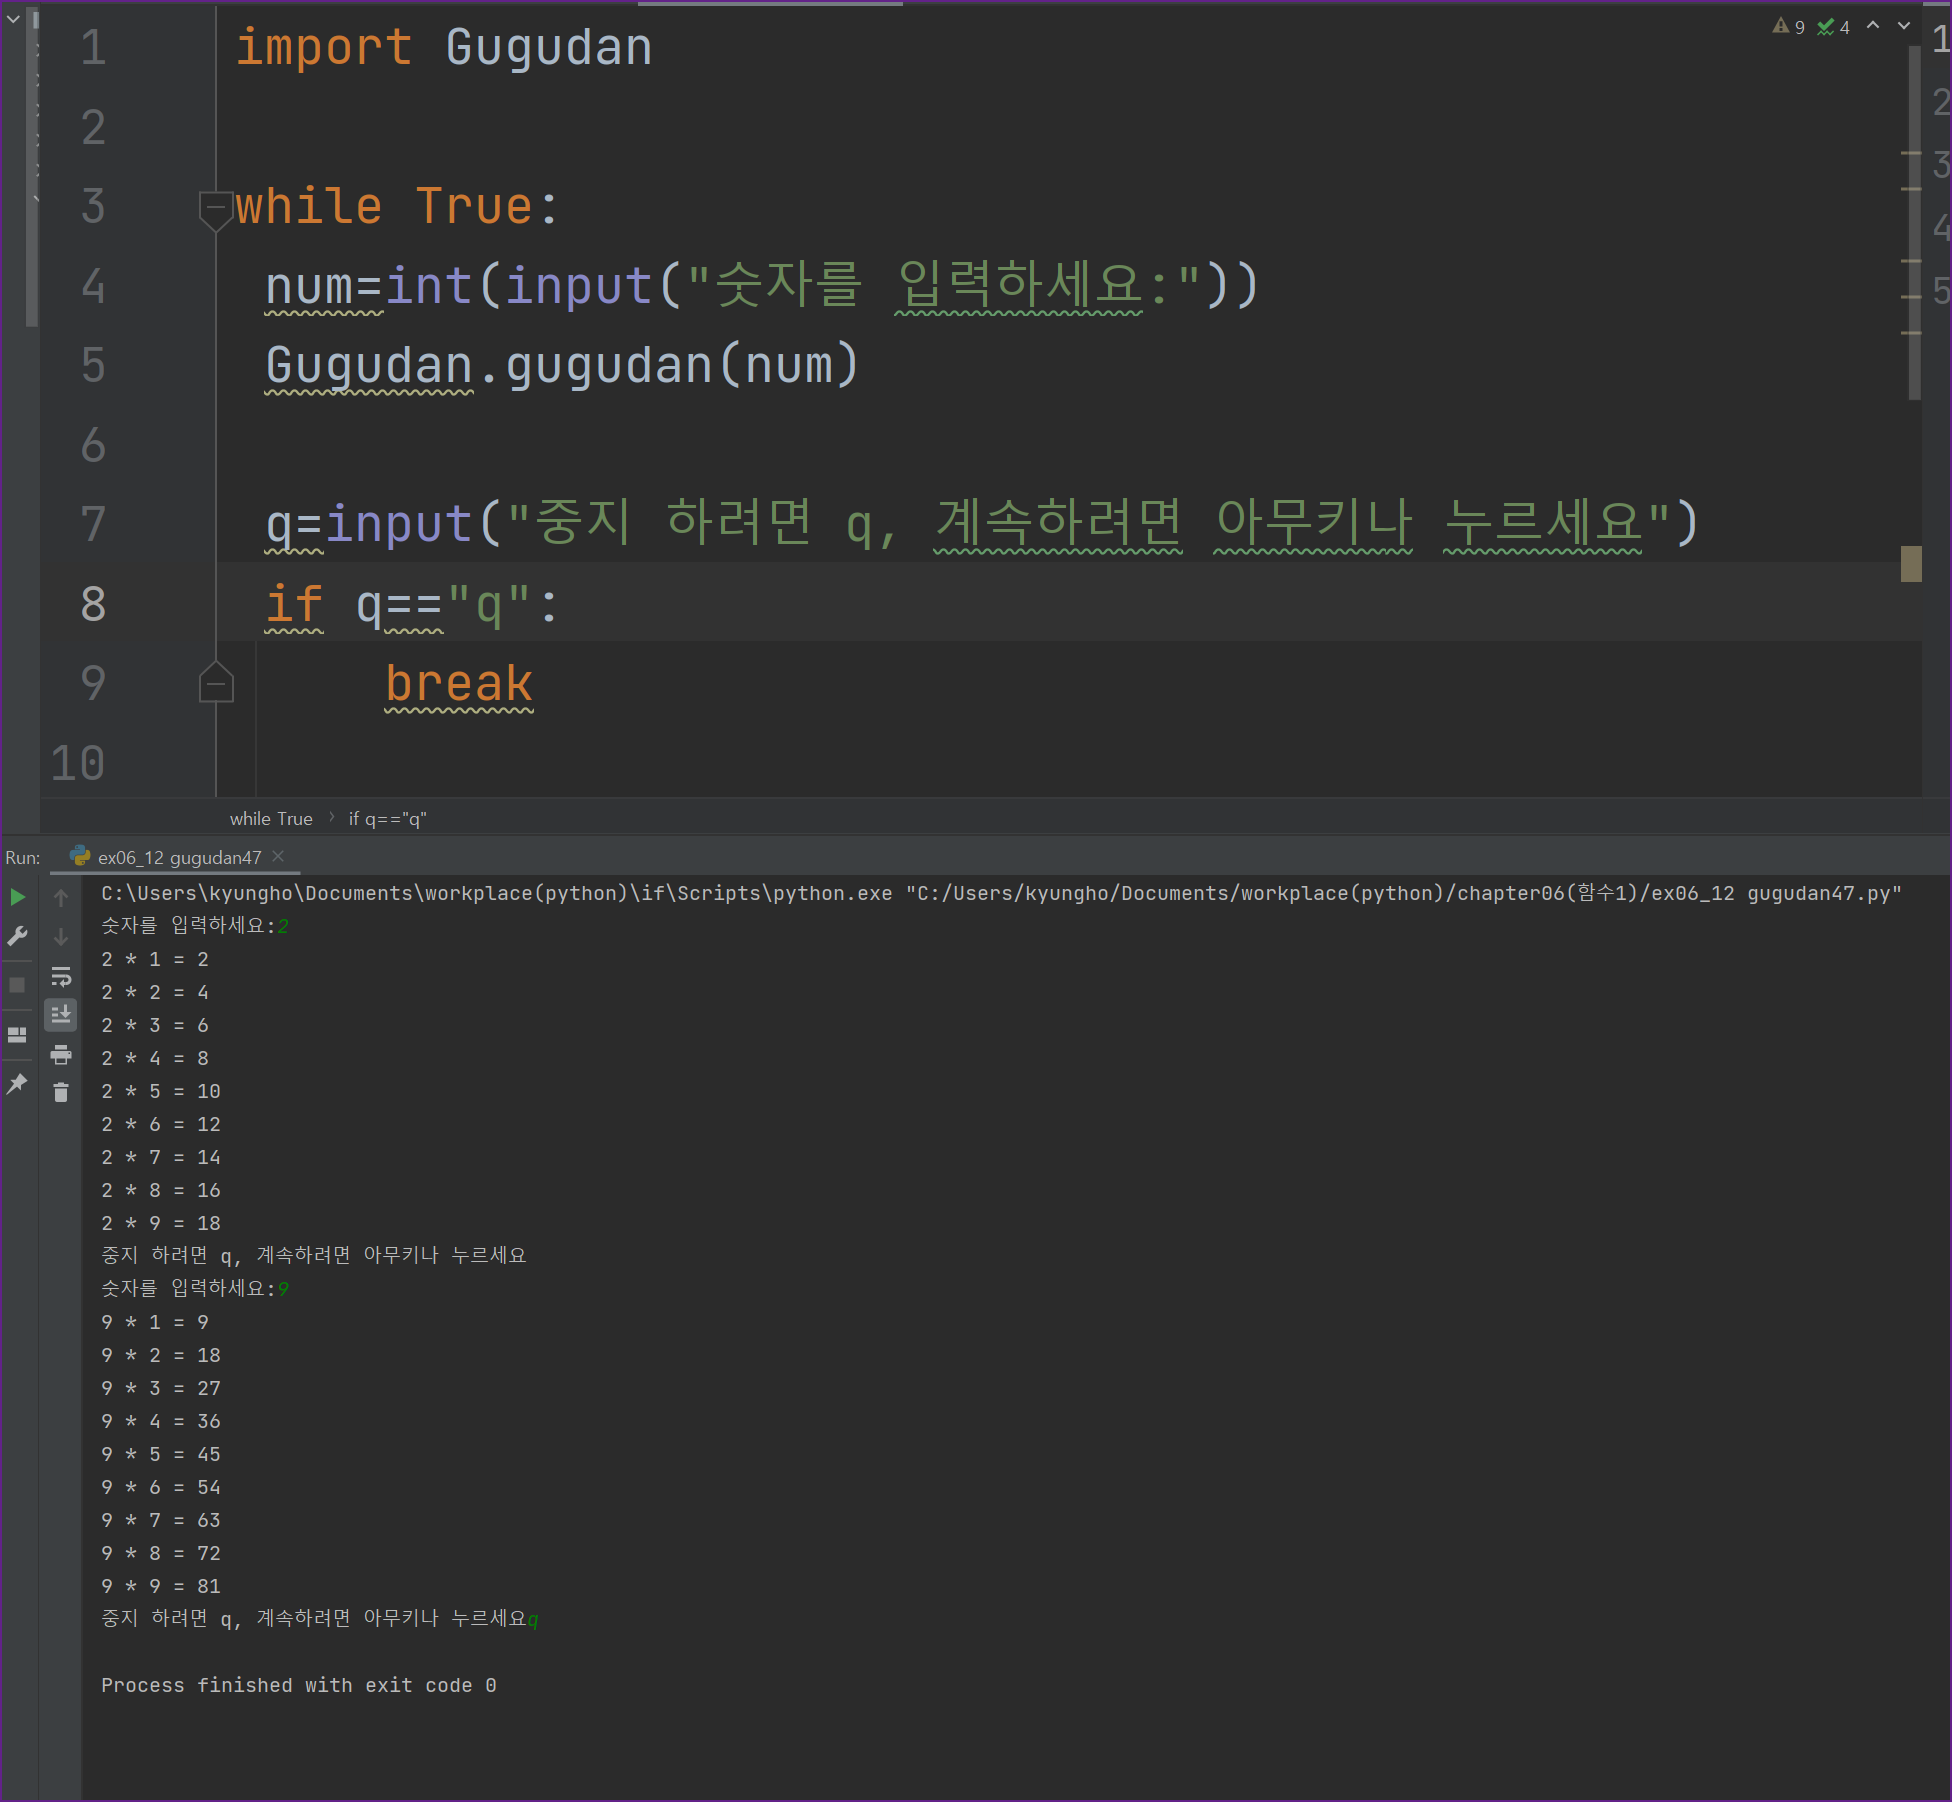1952x1802 pixels.
Task: Toggle Scroll to the End button
Action: pyautogui.click(x=61, y=1015)
